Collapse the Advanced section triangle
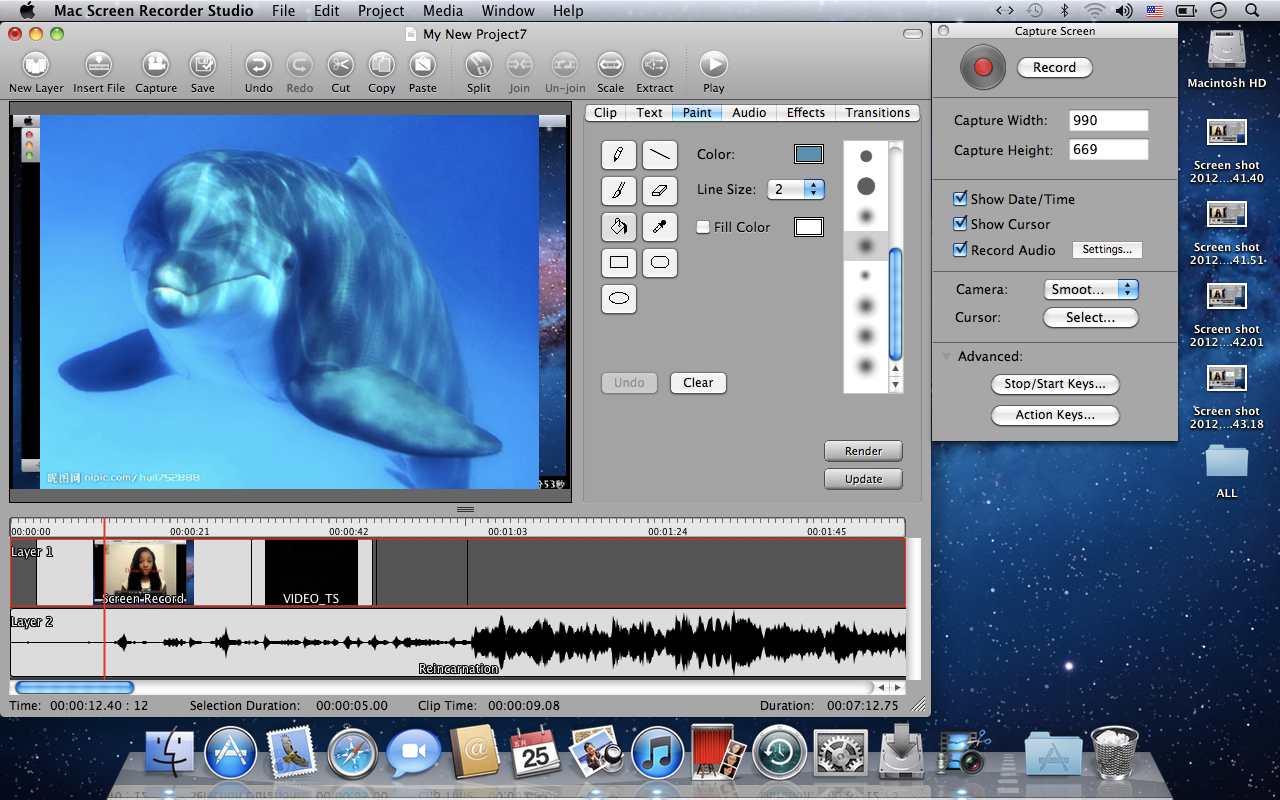 point(945,356)
